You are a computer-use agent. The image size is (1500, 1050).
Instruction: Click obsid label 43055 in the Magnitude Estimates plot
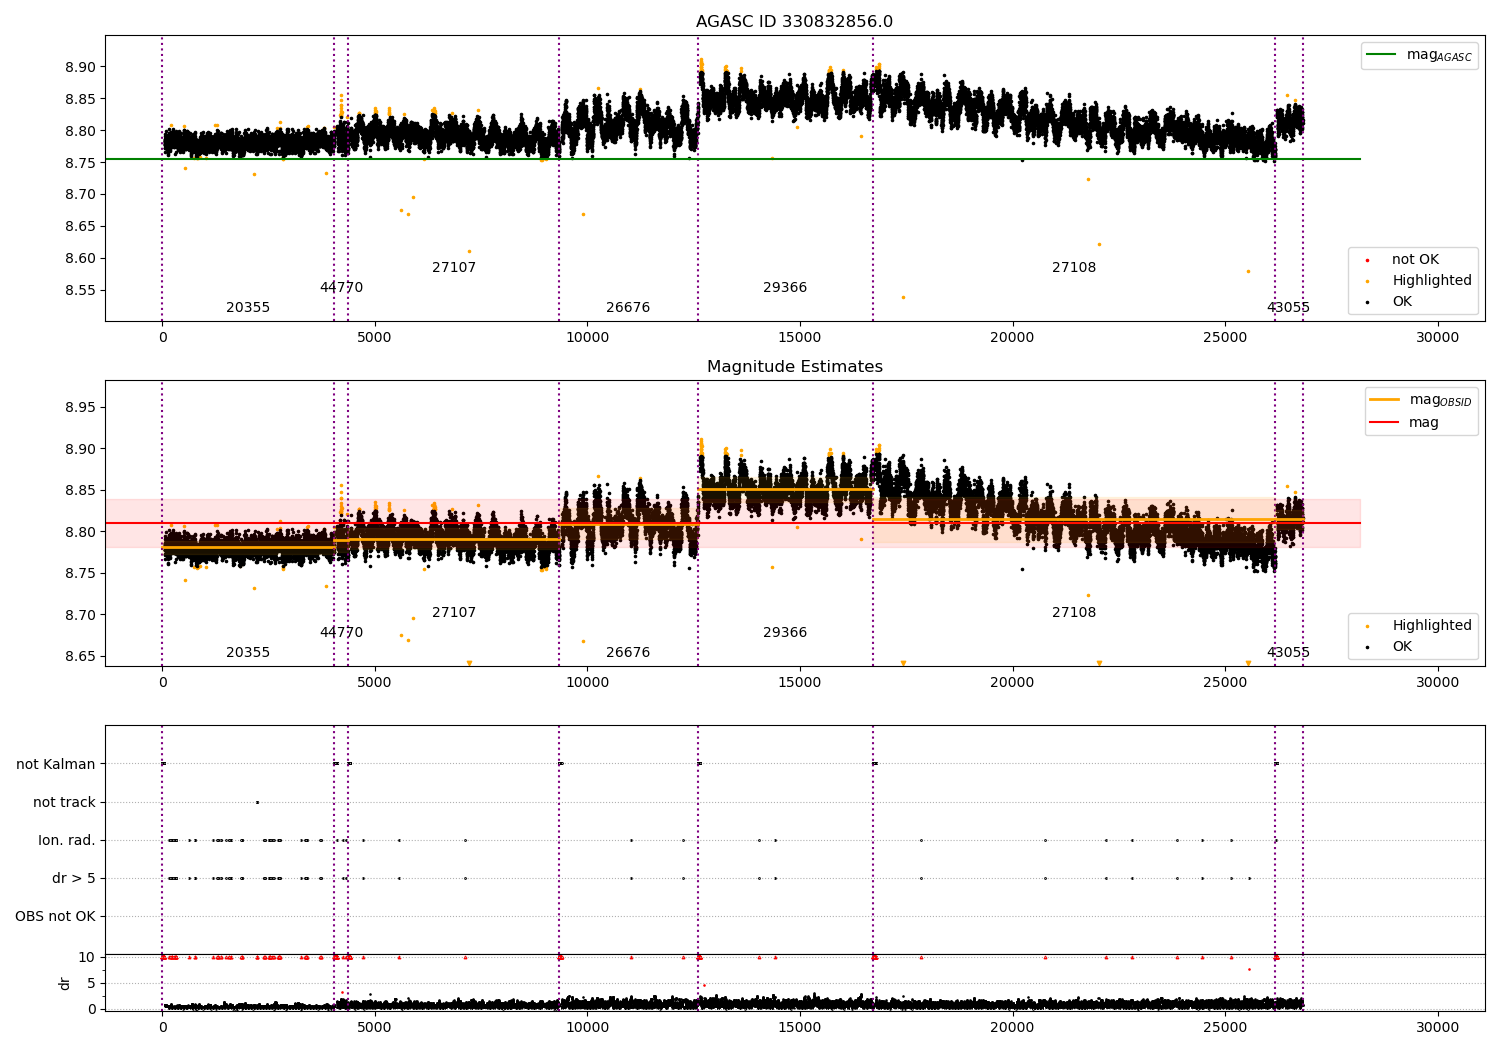pyautogui.click(x=1288, y=653)
